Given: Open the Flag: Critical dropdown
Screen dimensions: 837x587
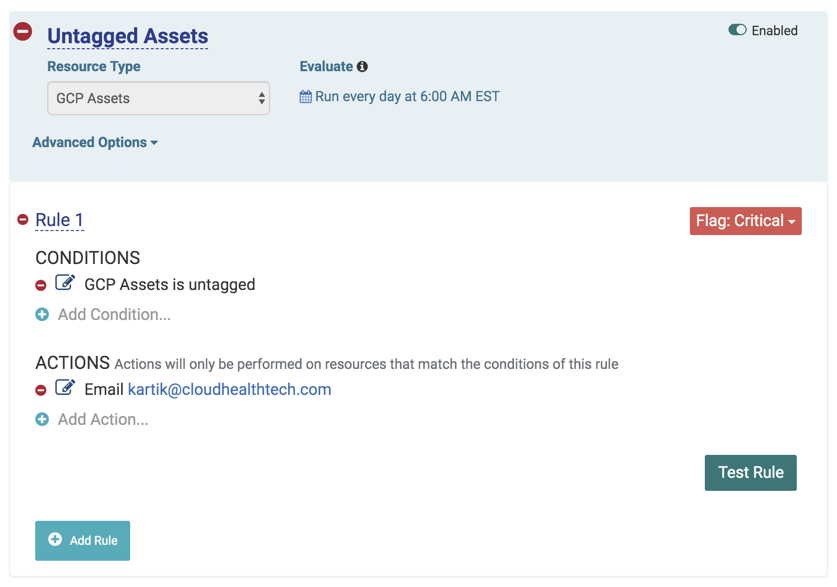Looking at the screenshot, I should 745,221.
